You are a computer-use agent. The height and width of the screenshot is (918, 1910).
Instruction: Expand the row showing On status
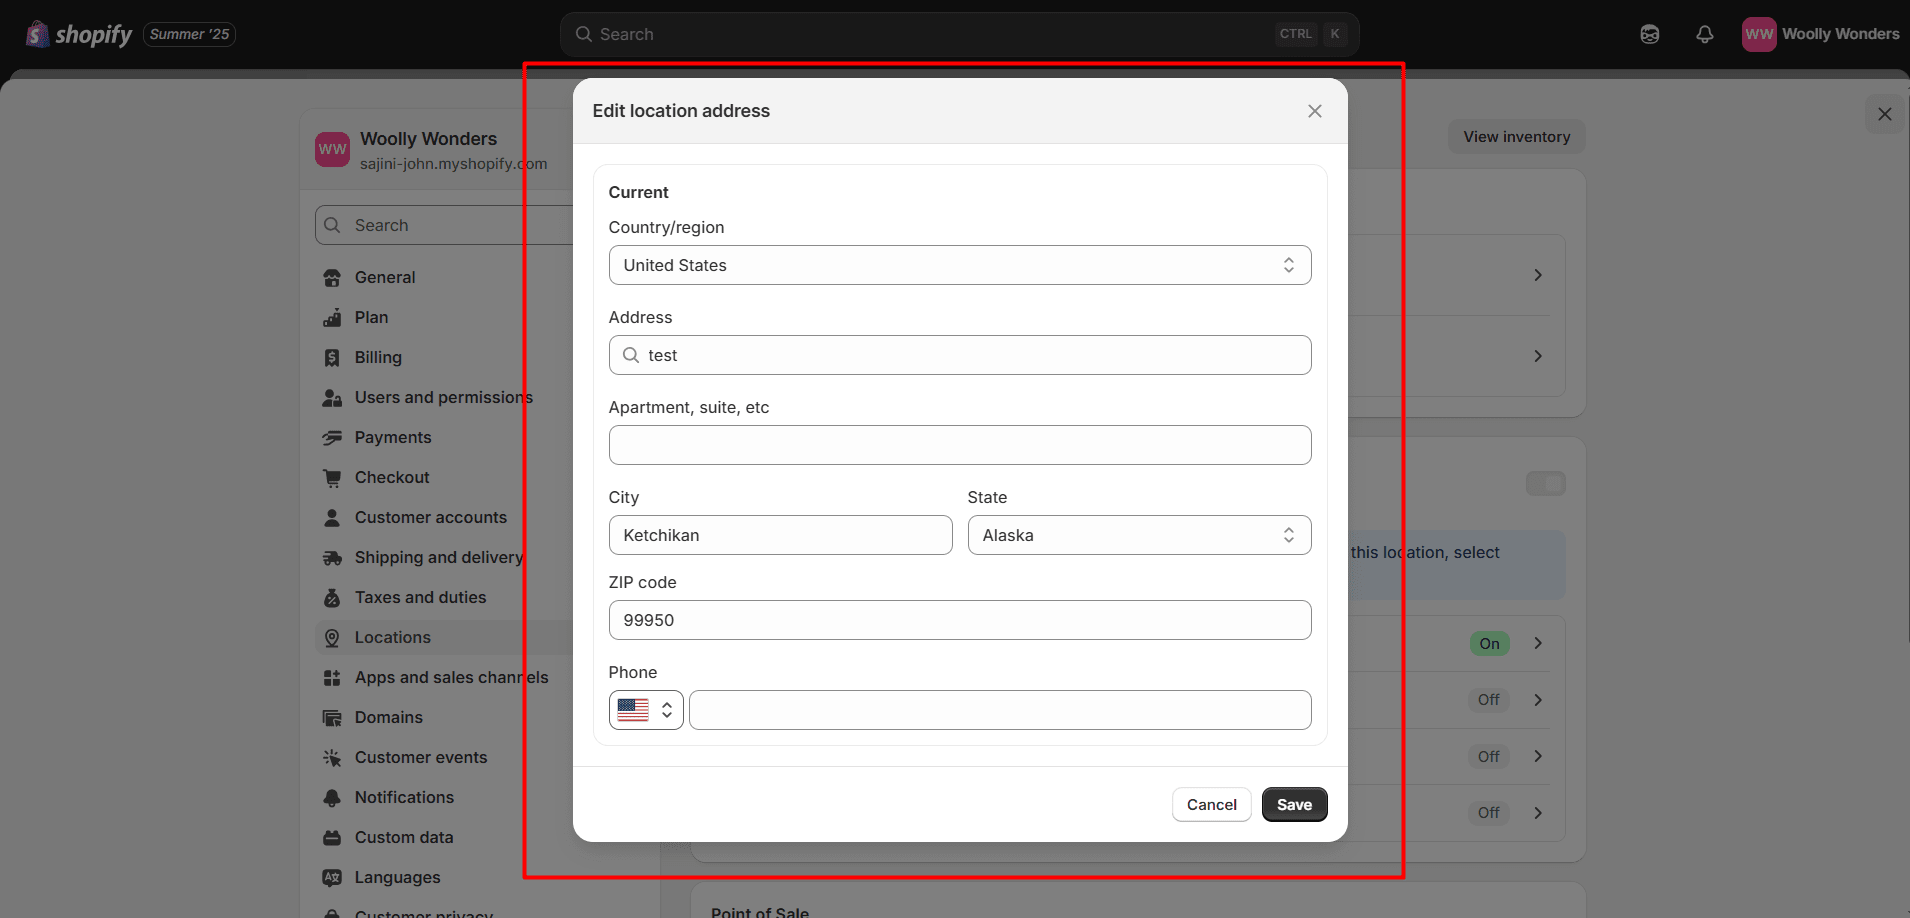1538,643
